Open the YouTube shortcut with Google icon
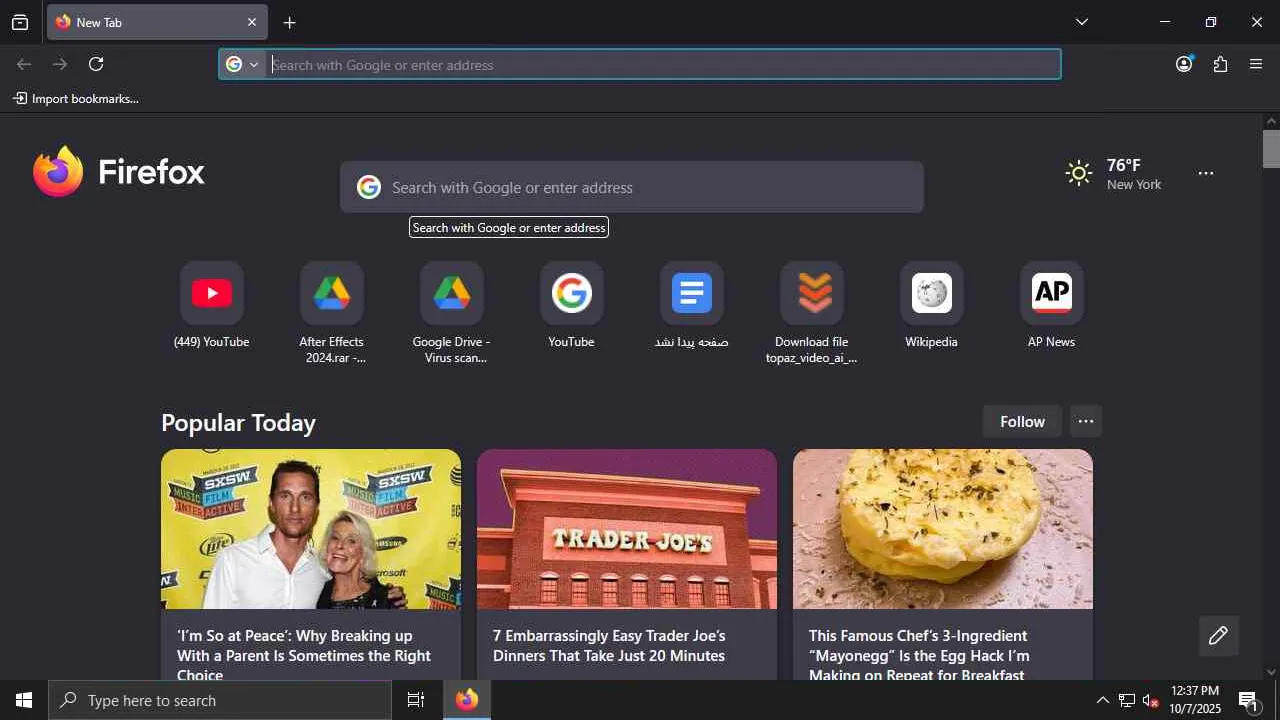This screenshot has width=1280, height=720. pyautogui.click(x=572, y=306)
